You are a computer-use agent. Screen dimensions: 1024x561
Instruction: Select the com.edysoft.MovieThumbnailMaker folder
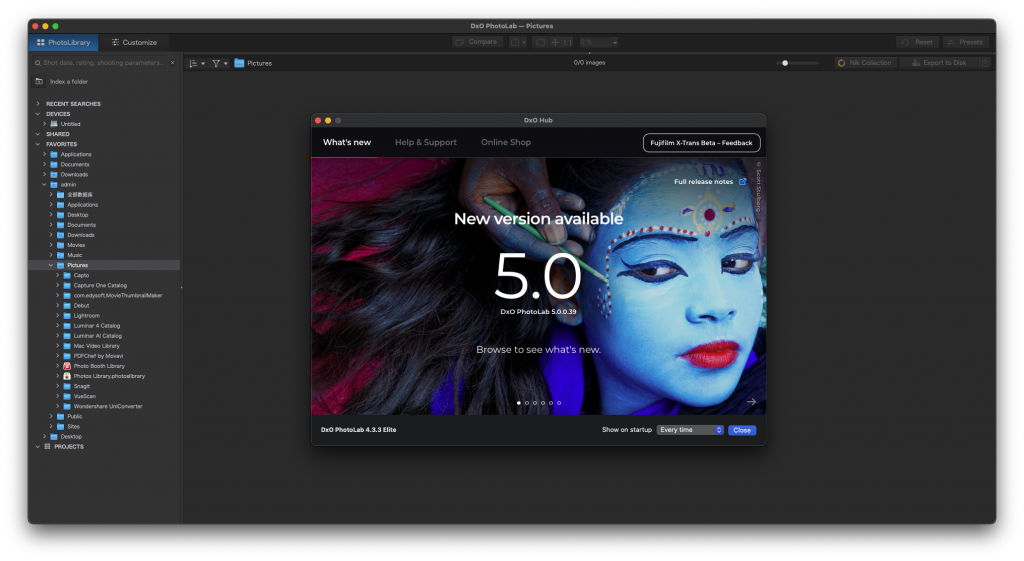pos(118,296)
